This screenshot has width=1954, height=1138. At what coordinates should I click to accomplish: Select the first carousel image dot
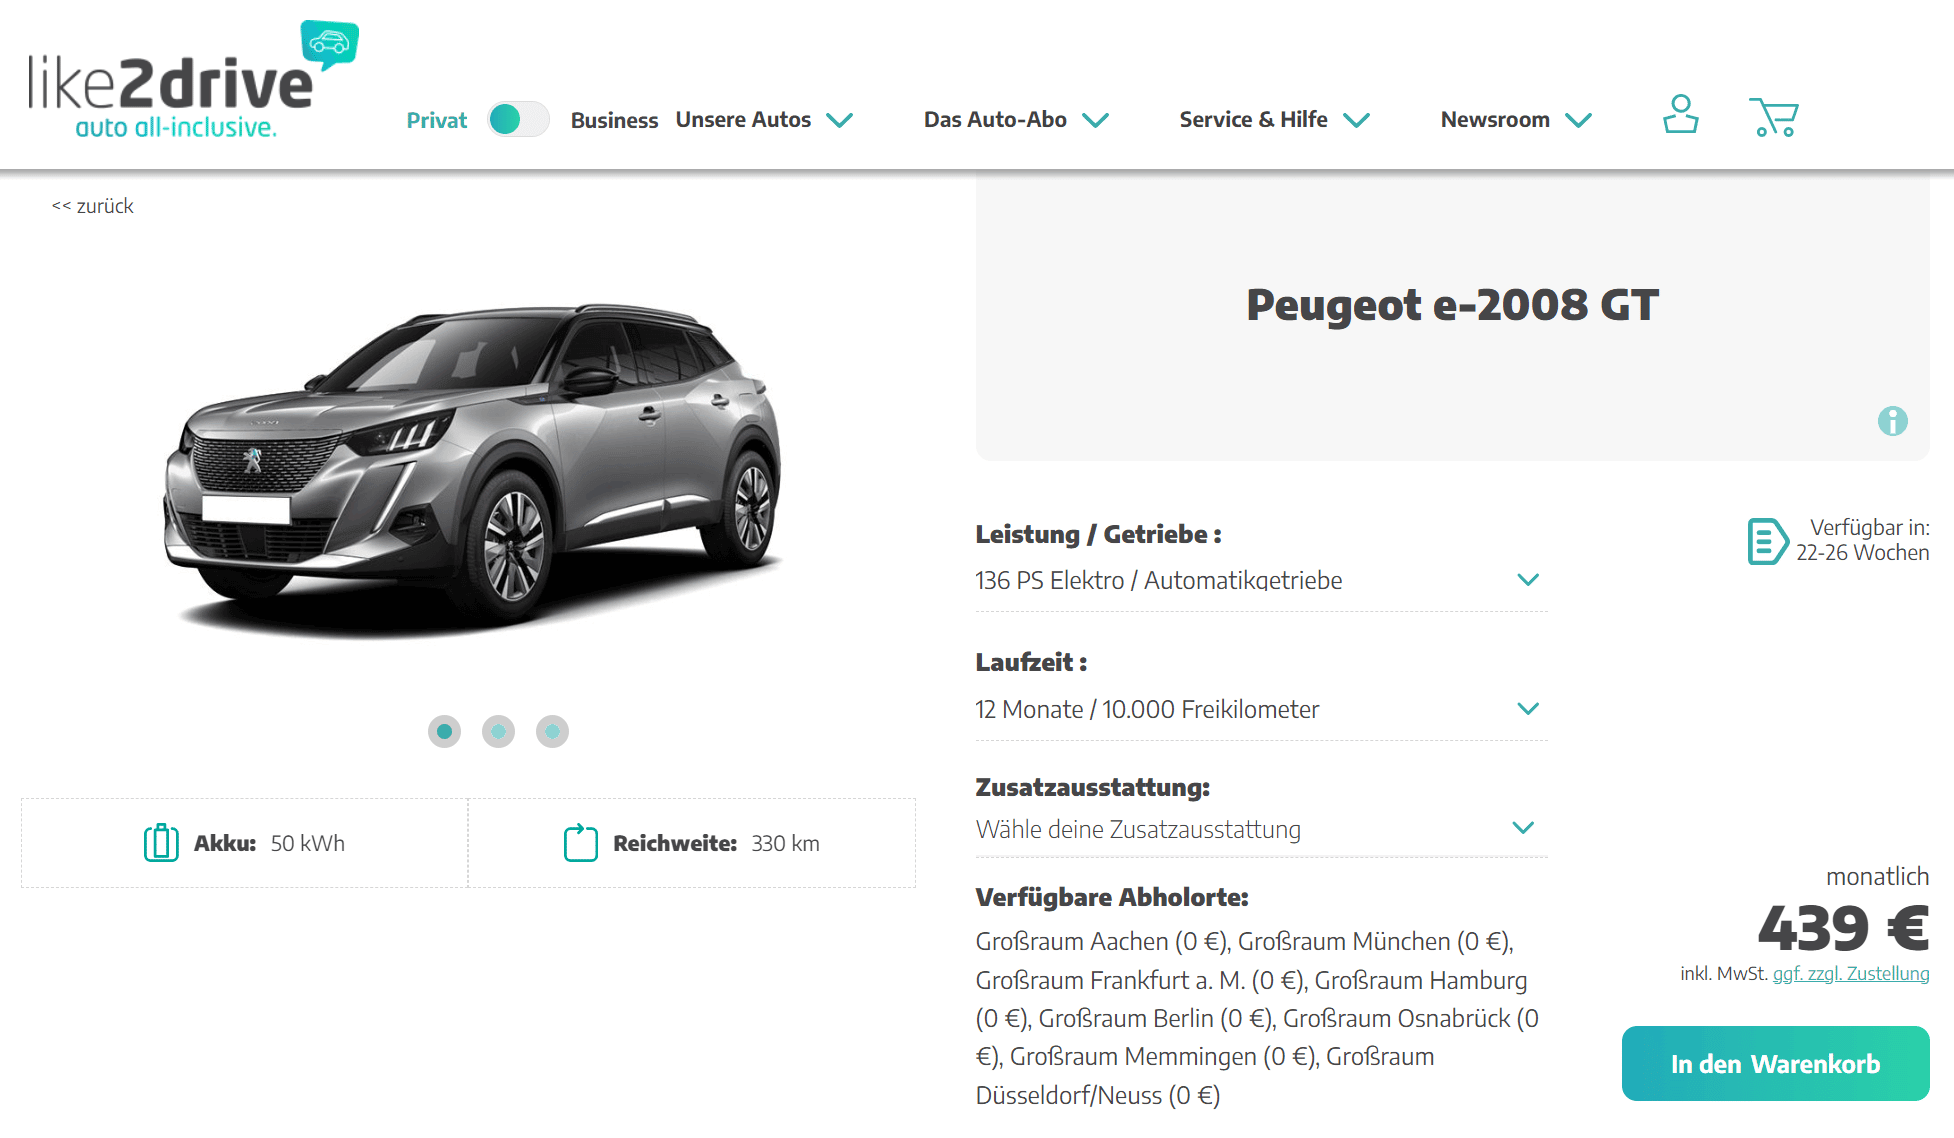[x=444, y=731]
